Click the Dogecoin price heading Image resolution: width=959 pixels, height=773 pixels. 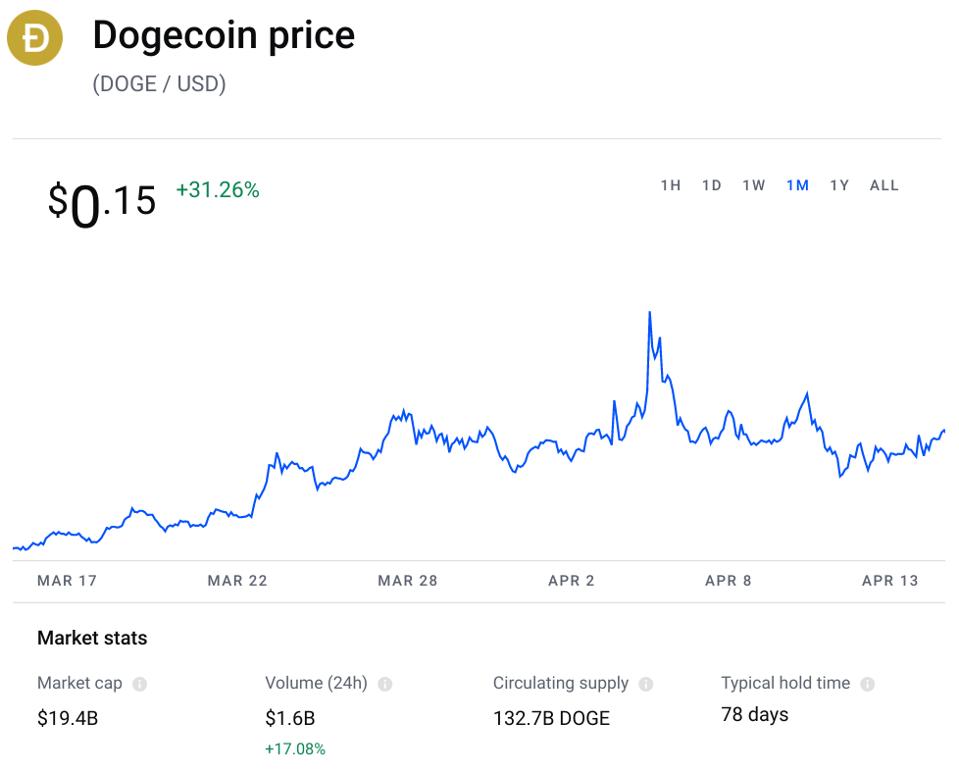tap(223, 36)
